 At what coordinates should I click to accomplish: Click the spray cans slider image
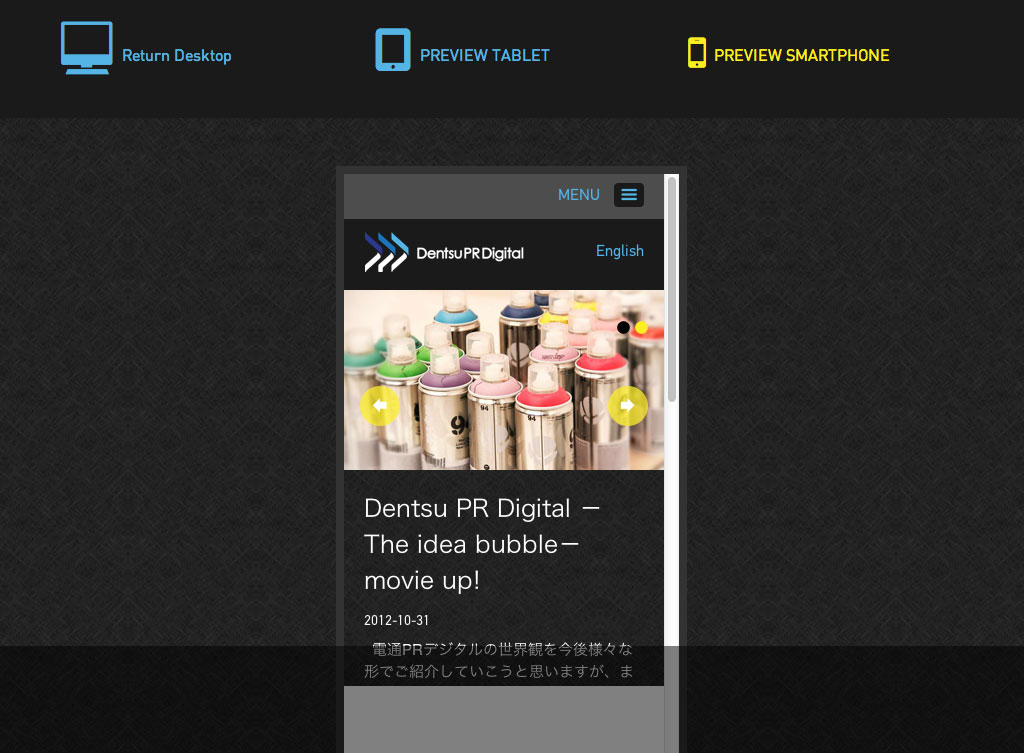point(504,380)
